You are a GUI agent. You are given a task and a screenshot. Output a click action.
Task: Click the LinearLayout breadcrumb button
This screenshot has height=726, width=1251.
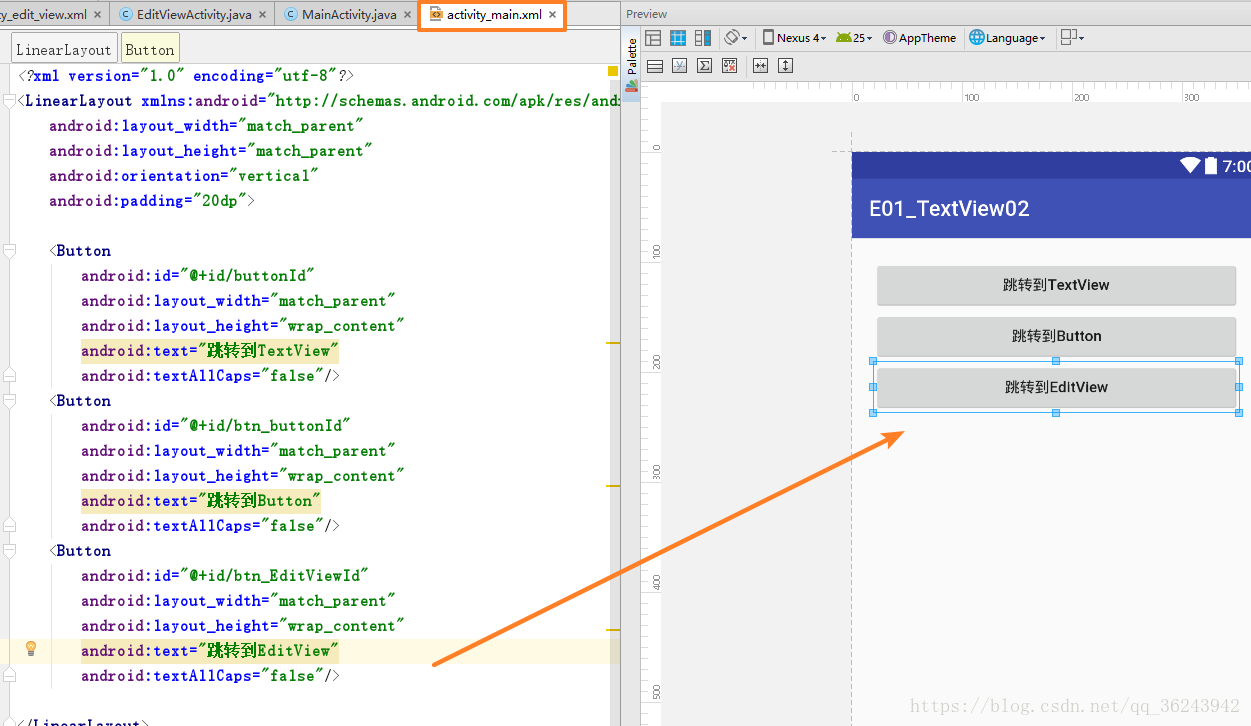(63, 47)
